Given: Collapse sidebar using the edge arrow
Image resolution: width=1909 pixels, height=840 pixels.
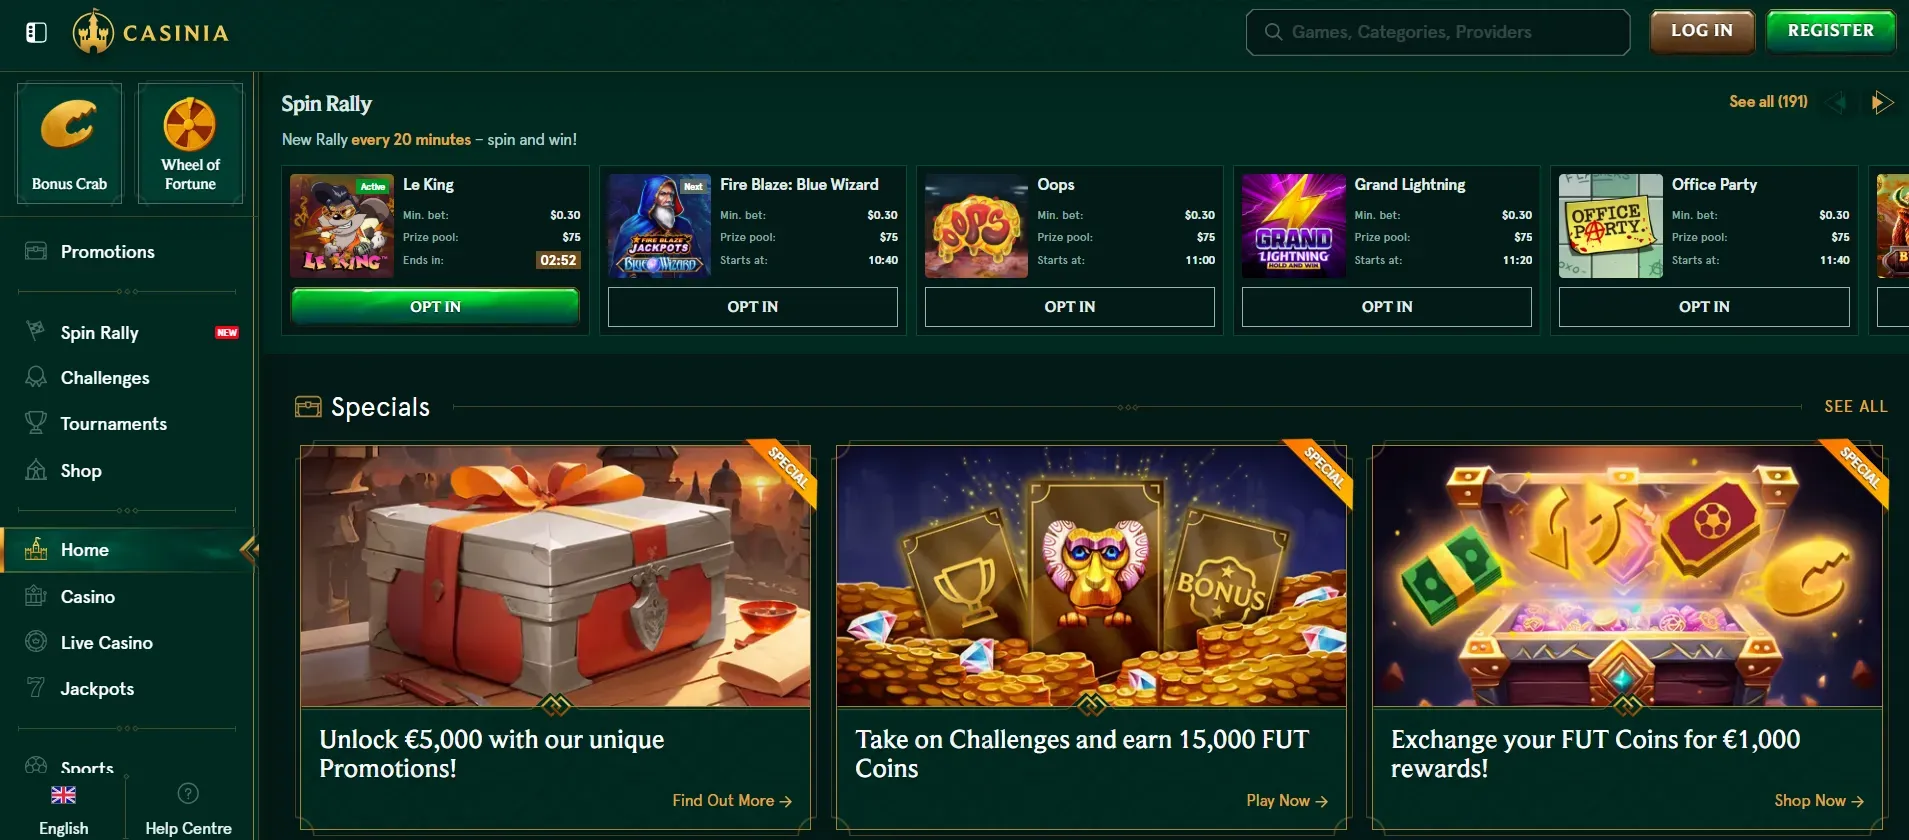Looking at the screenshot, I should (x=249, y=549).
